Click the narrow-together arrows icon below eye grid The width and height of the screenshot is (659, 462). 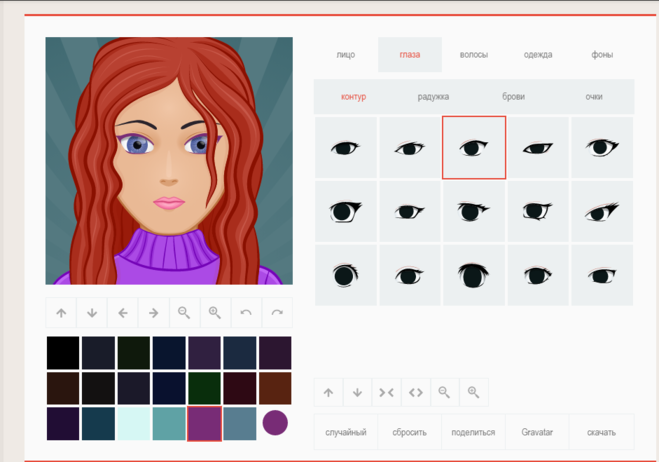(386, 393)
